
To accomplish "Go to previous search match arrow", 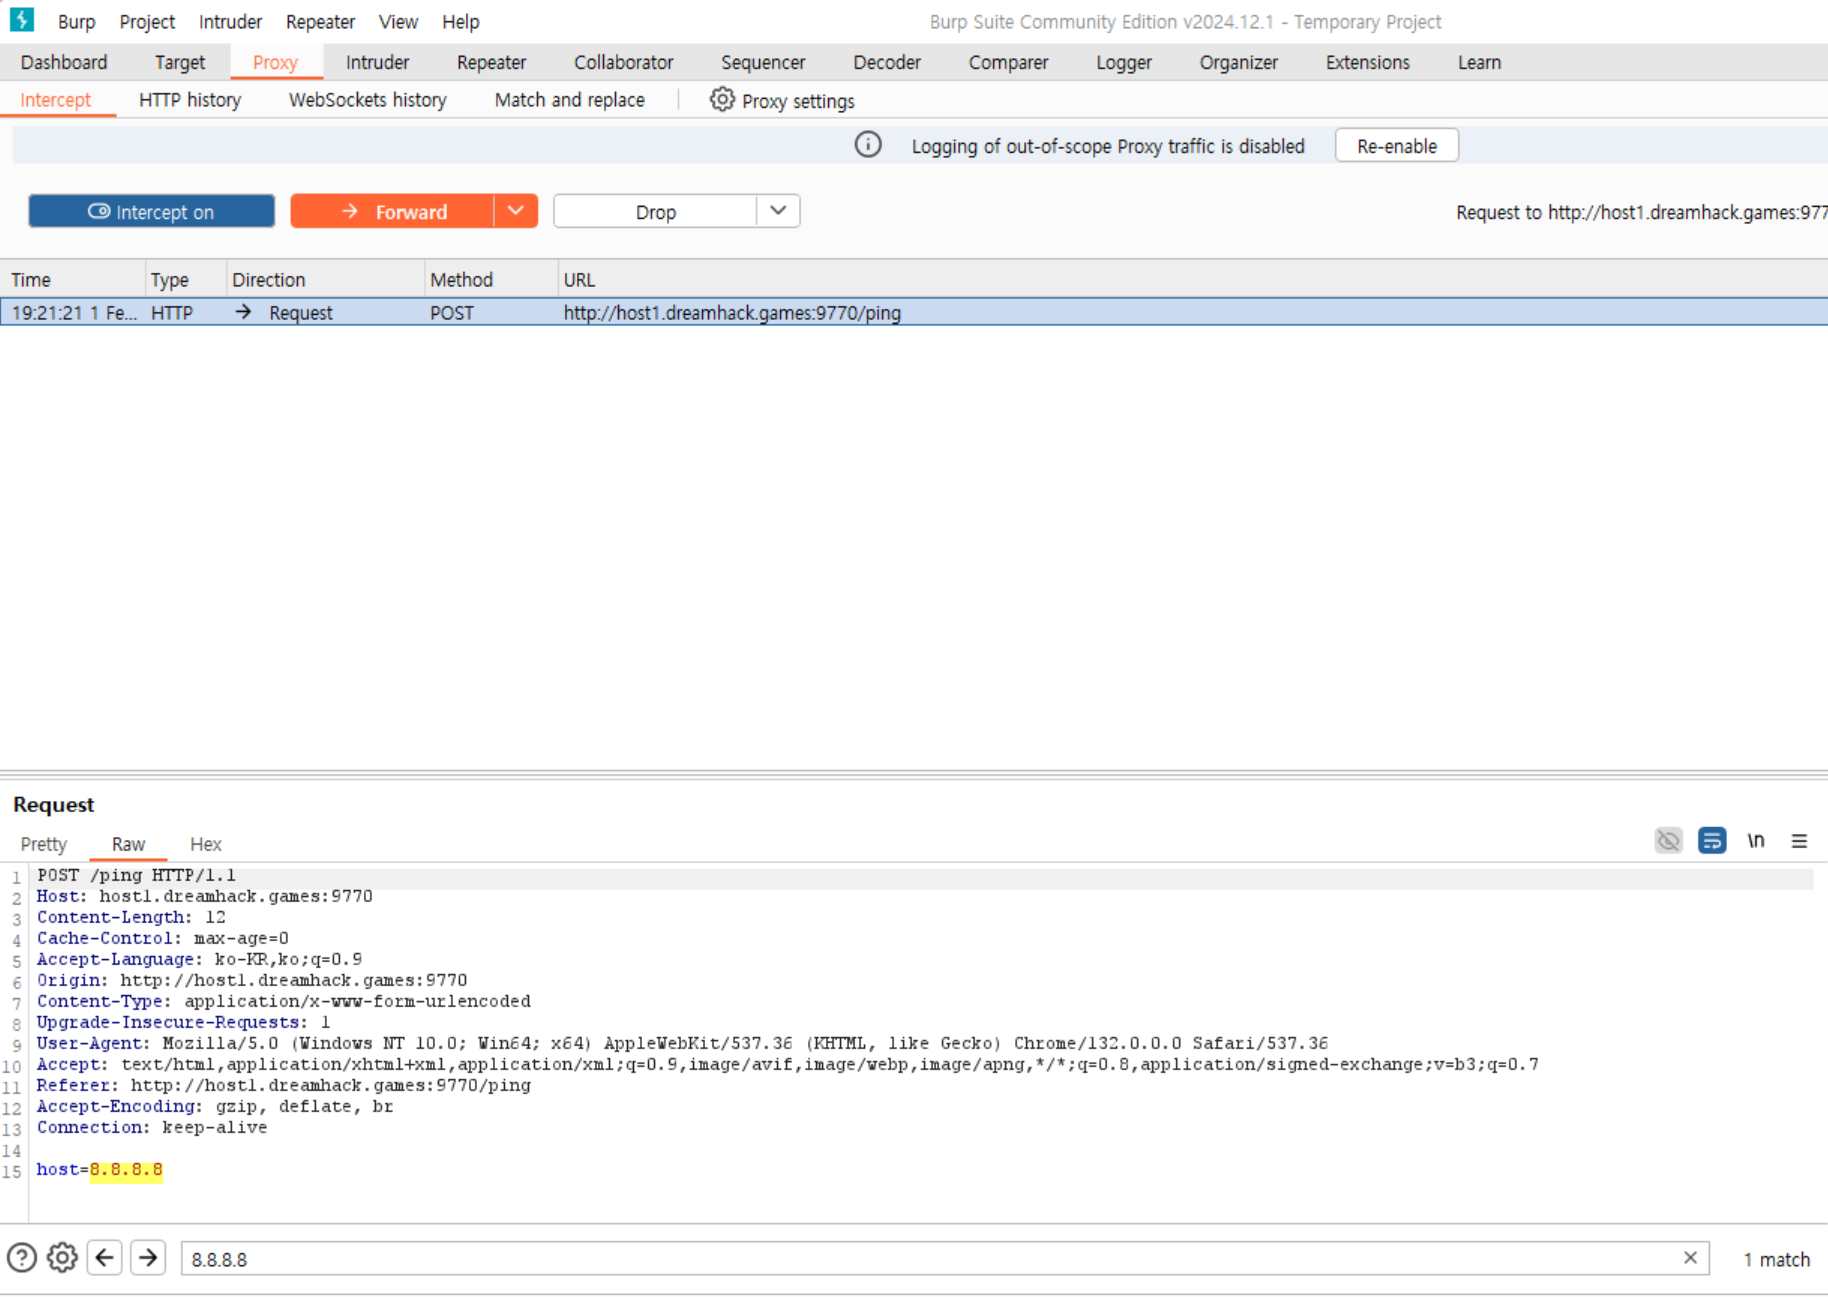I will (x=105, y=1258).
